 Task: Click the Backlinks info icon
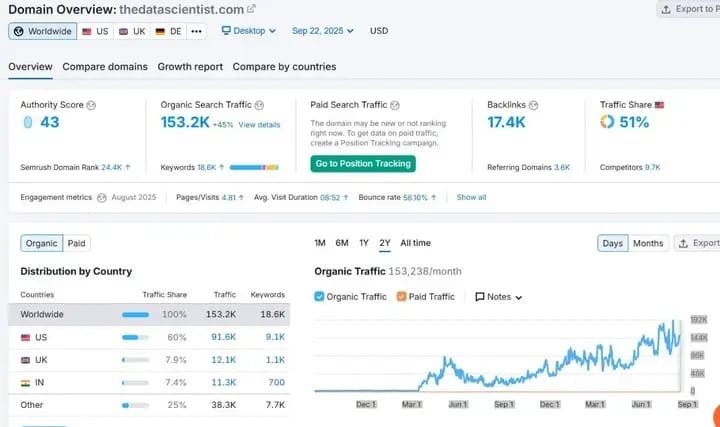[x=533, y=104]
